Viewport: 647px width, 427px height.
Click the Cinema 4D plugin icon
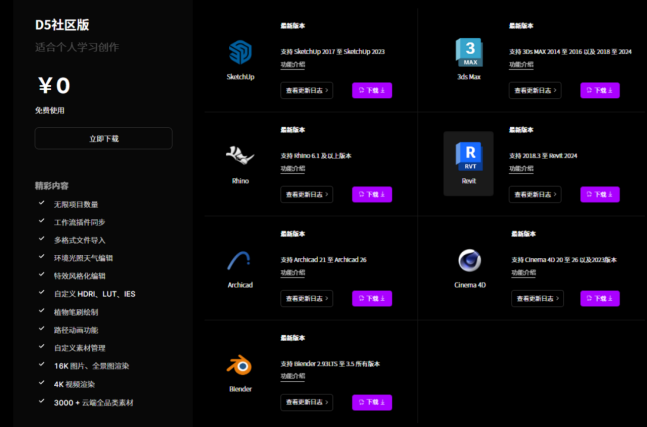click(x=468, y=261)
